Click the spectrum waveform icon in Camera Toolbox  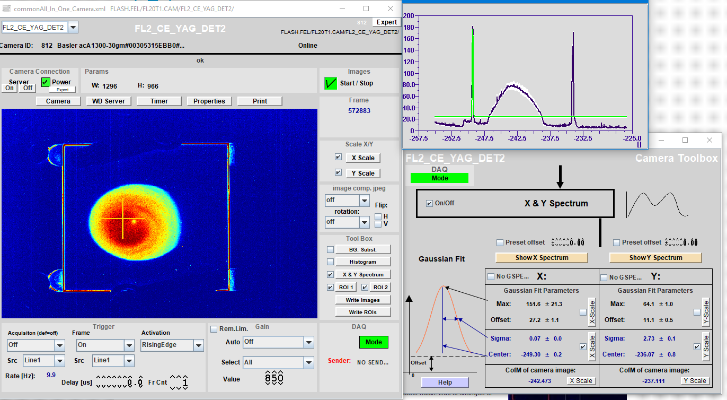click(655, 203)
